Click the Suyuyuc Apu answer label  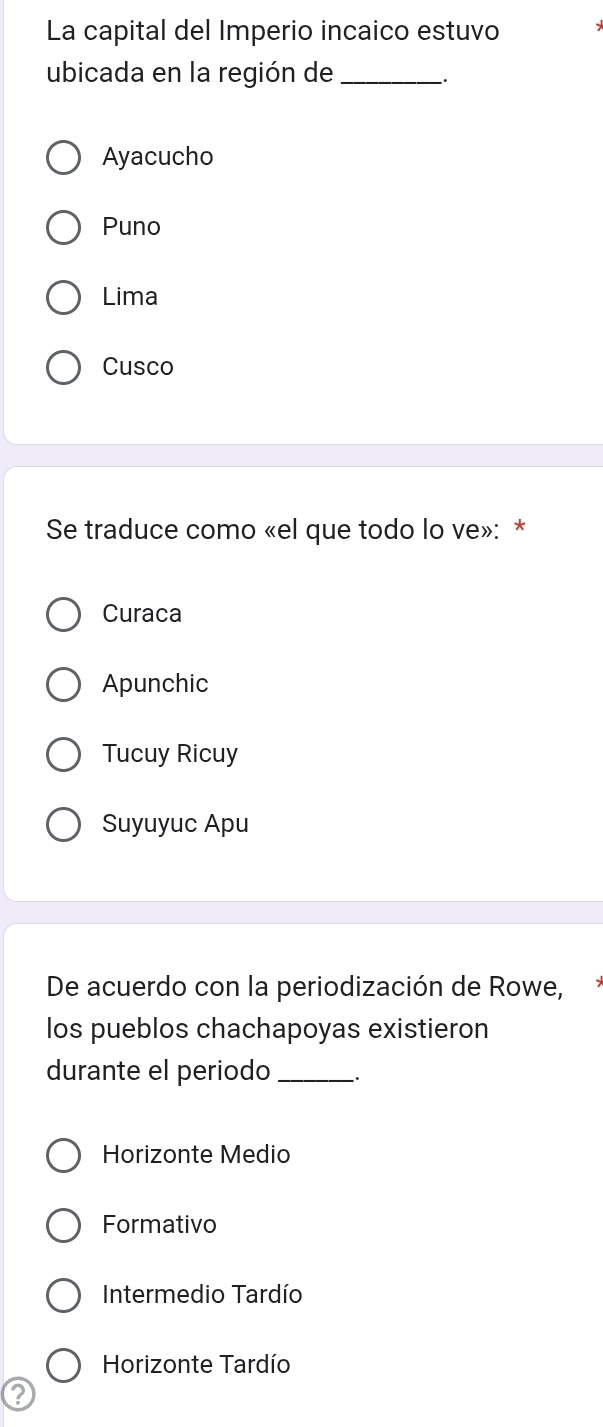pyautogui.click(x=176, y=823)
